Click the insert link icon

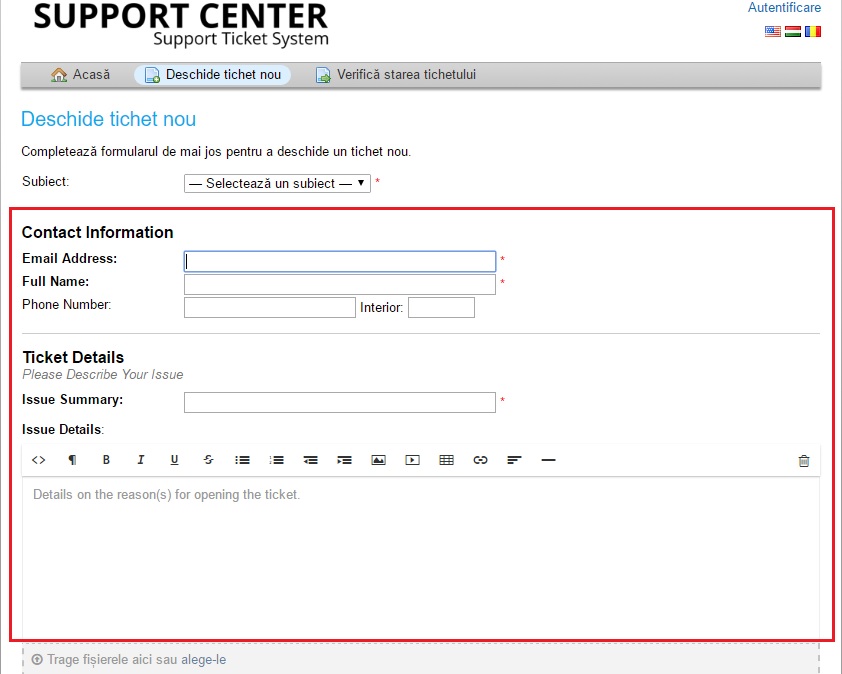point(480,460)
